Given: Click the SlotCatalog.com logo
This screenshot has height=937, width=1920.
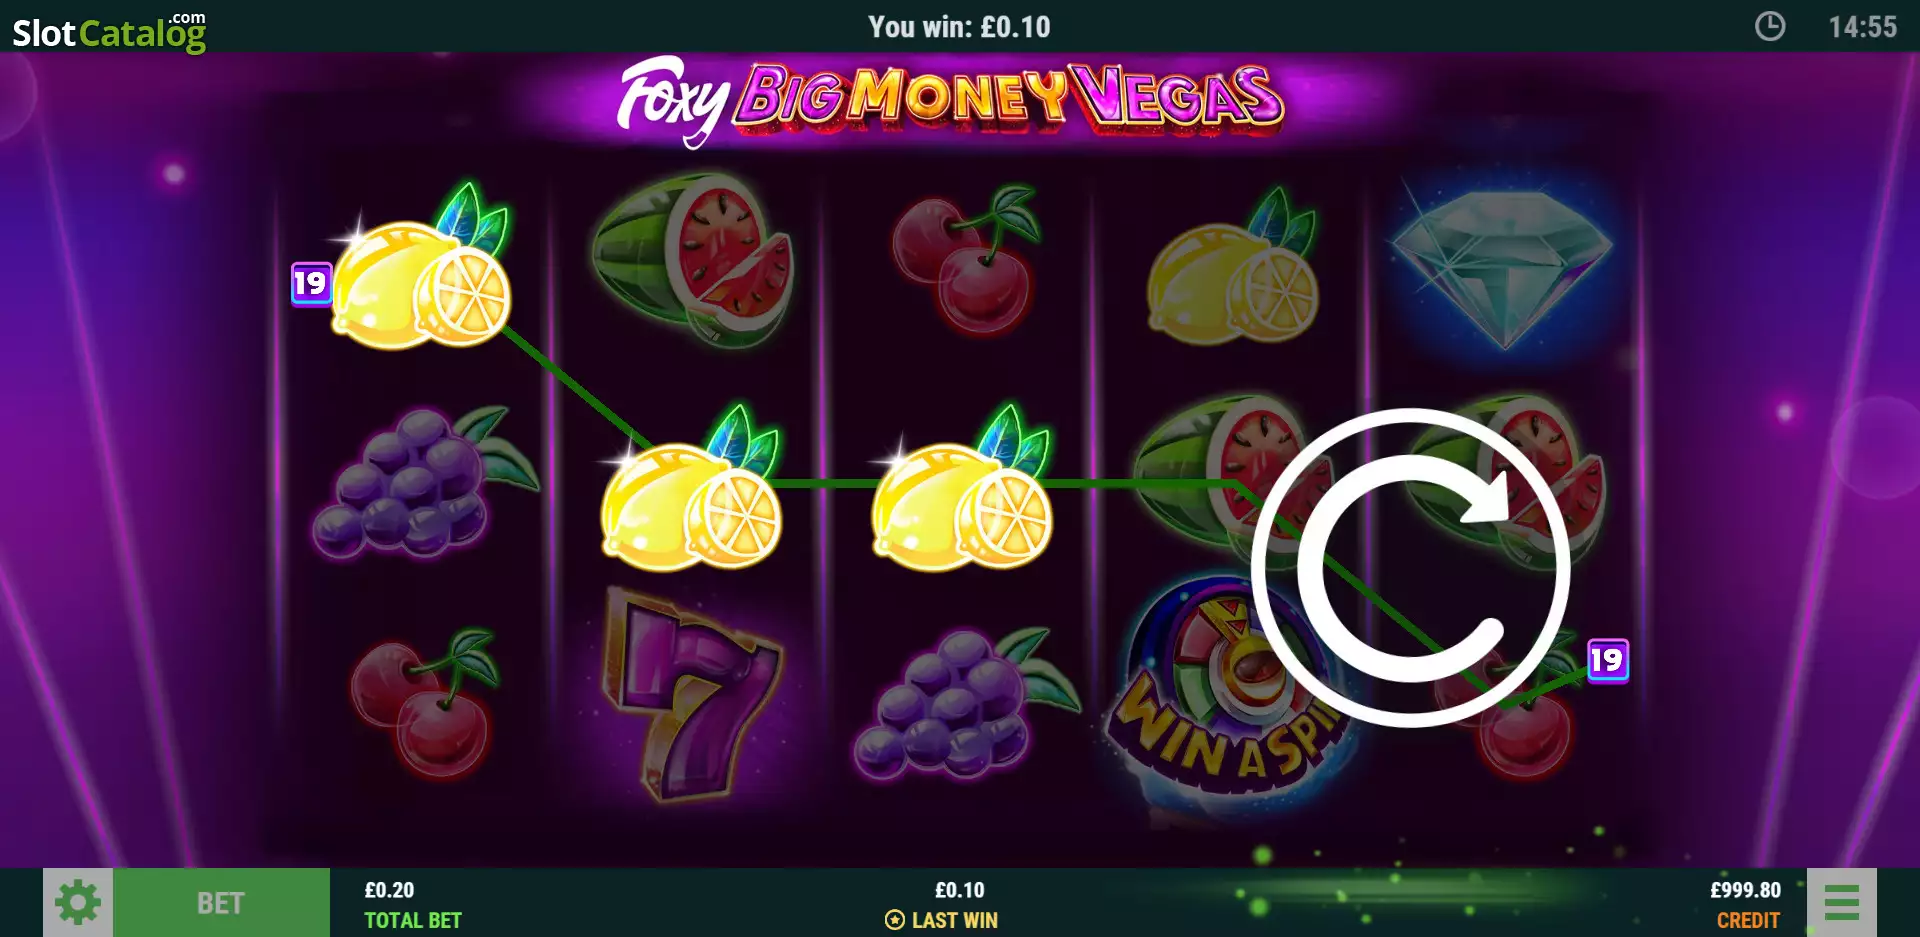Looking at the screenshot, I should 109,30.
